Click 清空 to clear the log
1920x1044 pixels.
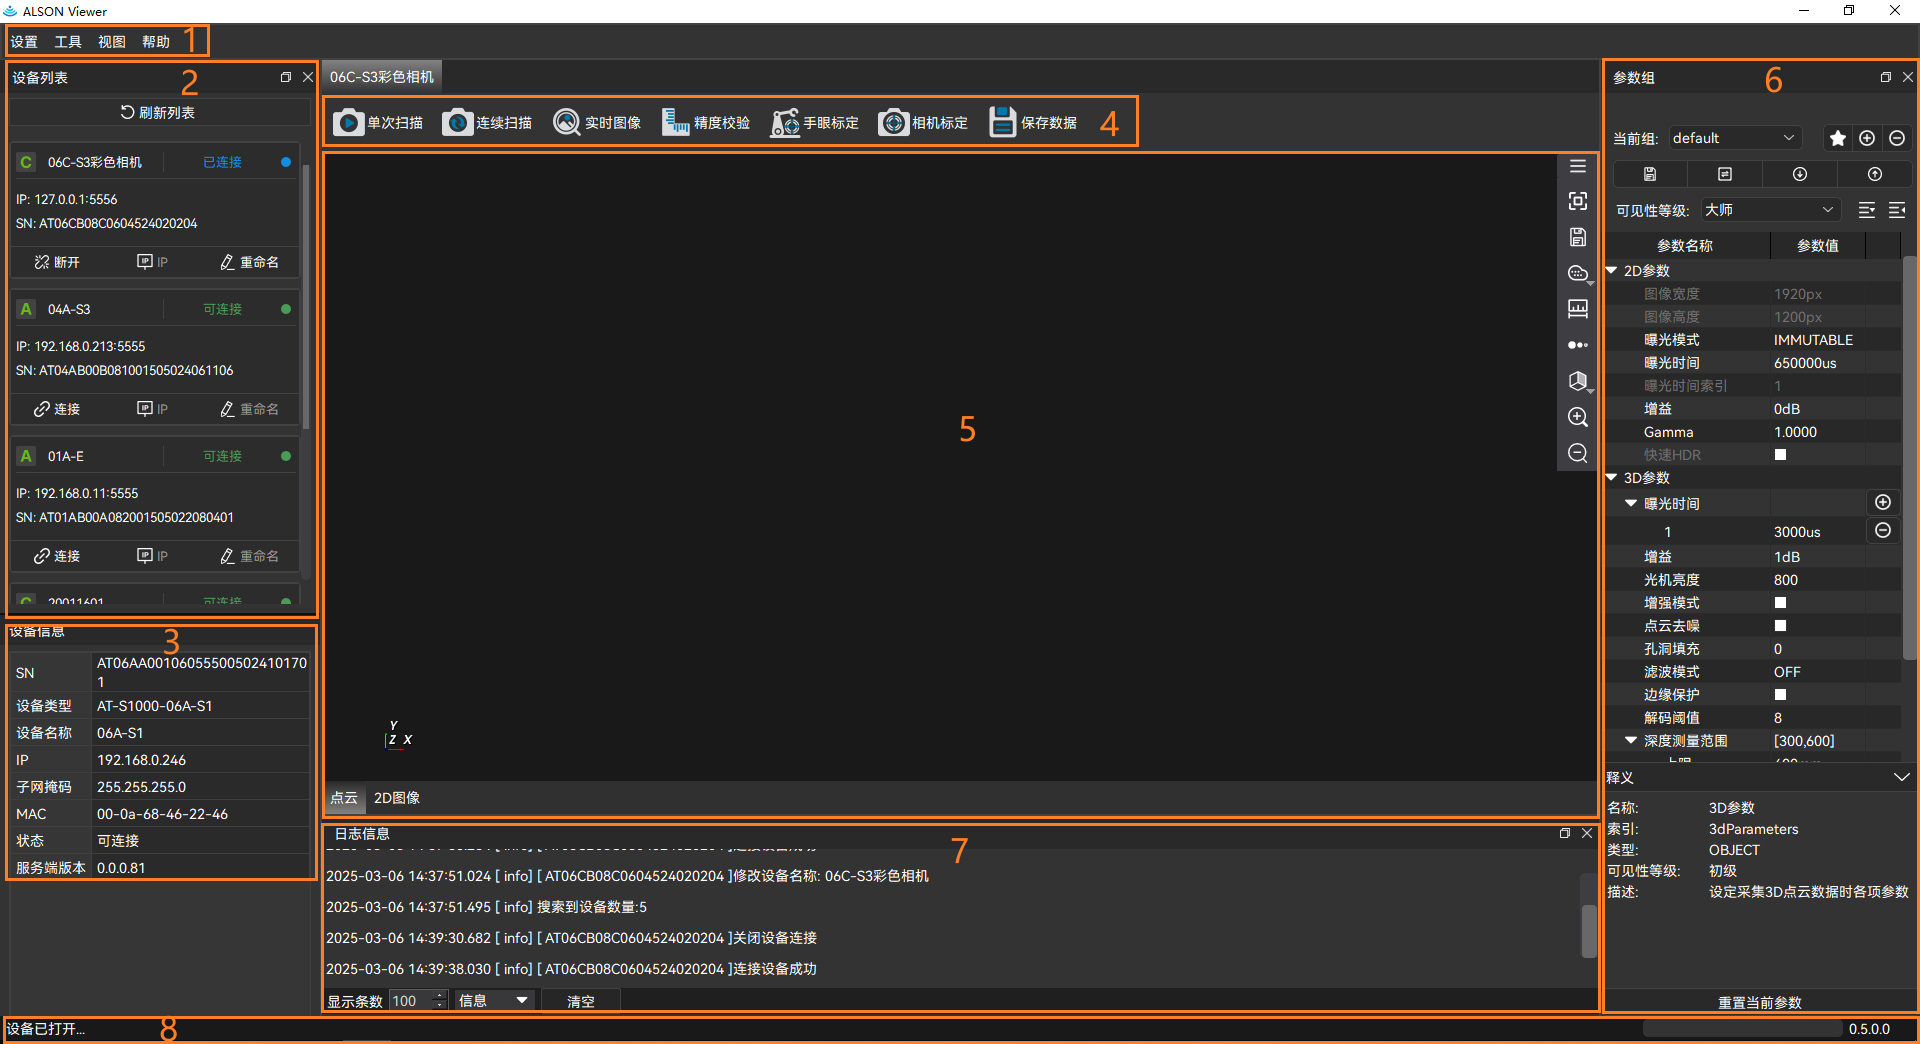pos(580,1001)
